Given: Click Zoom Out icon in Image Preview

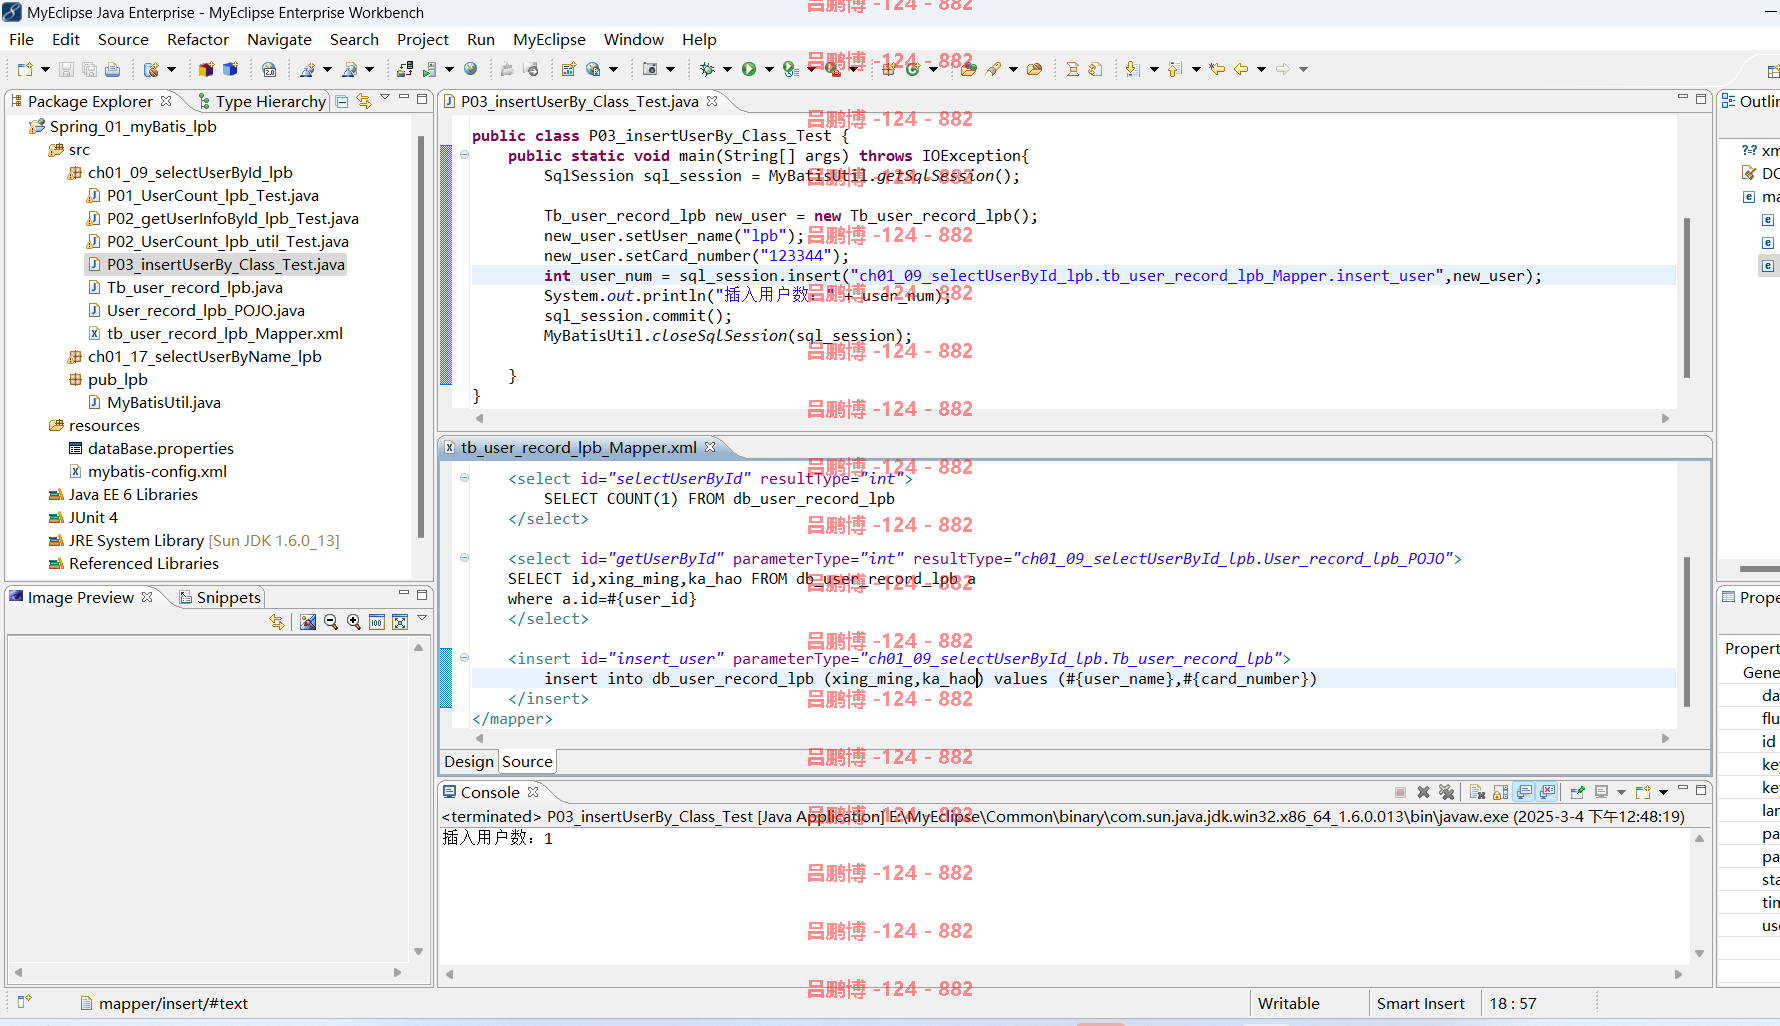Looking at the screenshot, I should click(331, 622).
